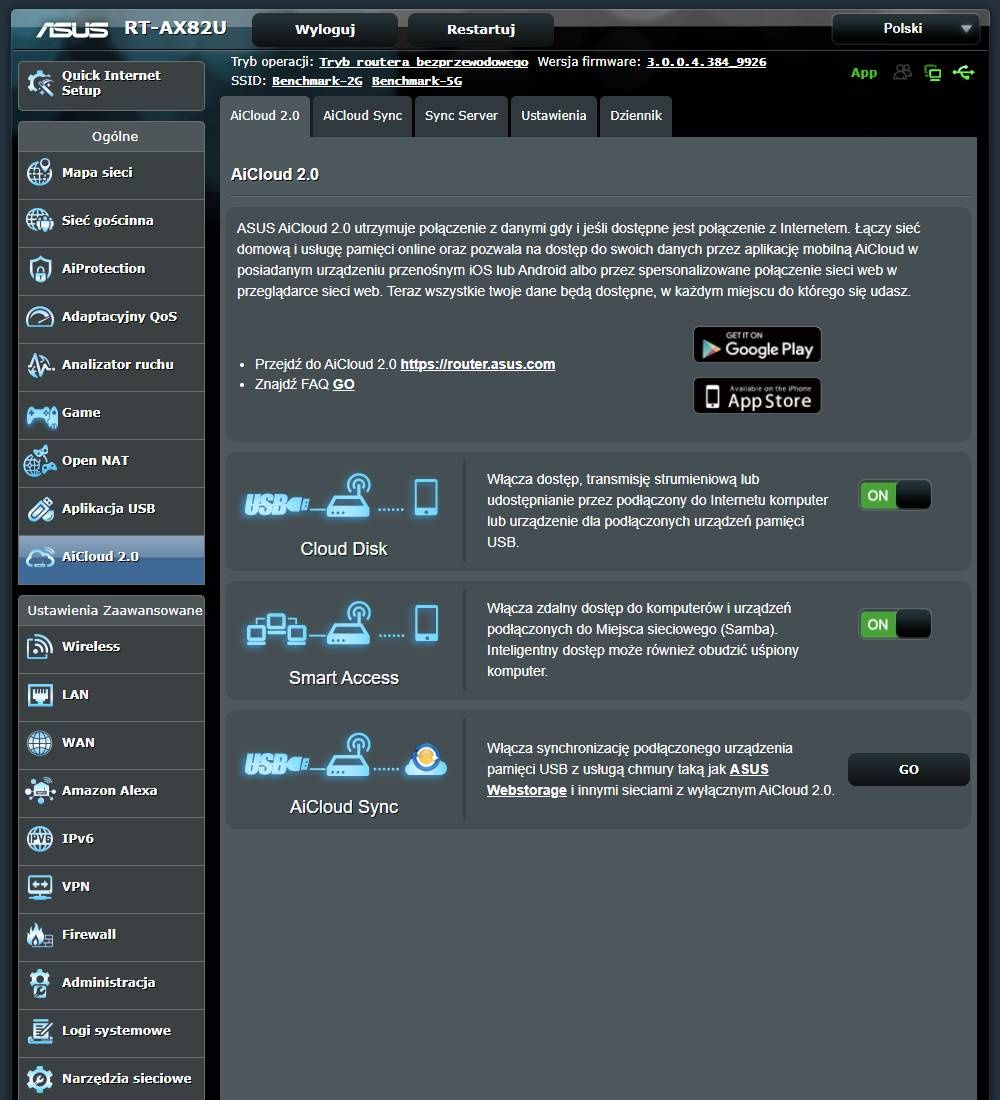Switch to the Ustawienia tab
The image size is (1000, 1100).
pyautogui.click(x=554, y=116)
